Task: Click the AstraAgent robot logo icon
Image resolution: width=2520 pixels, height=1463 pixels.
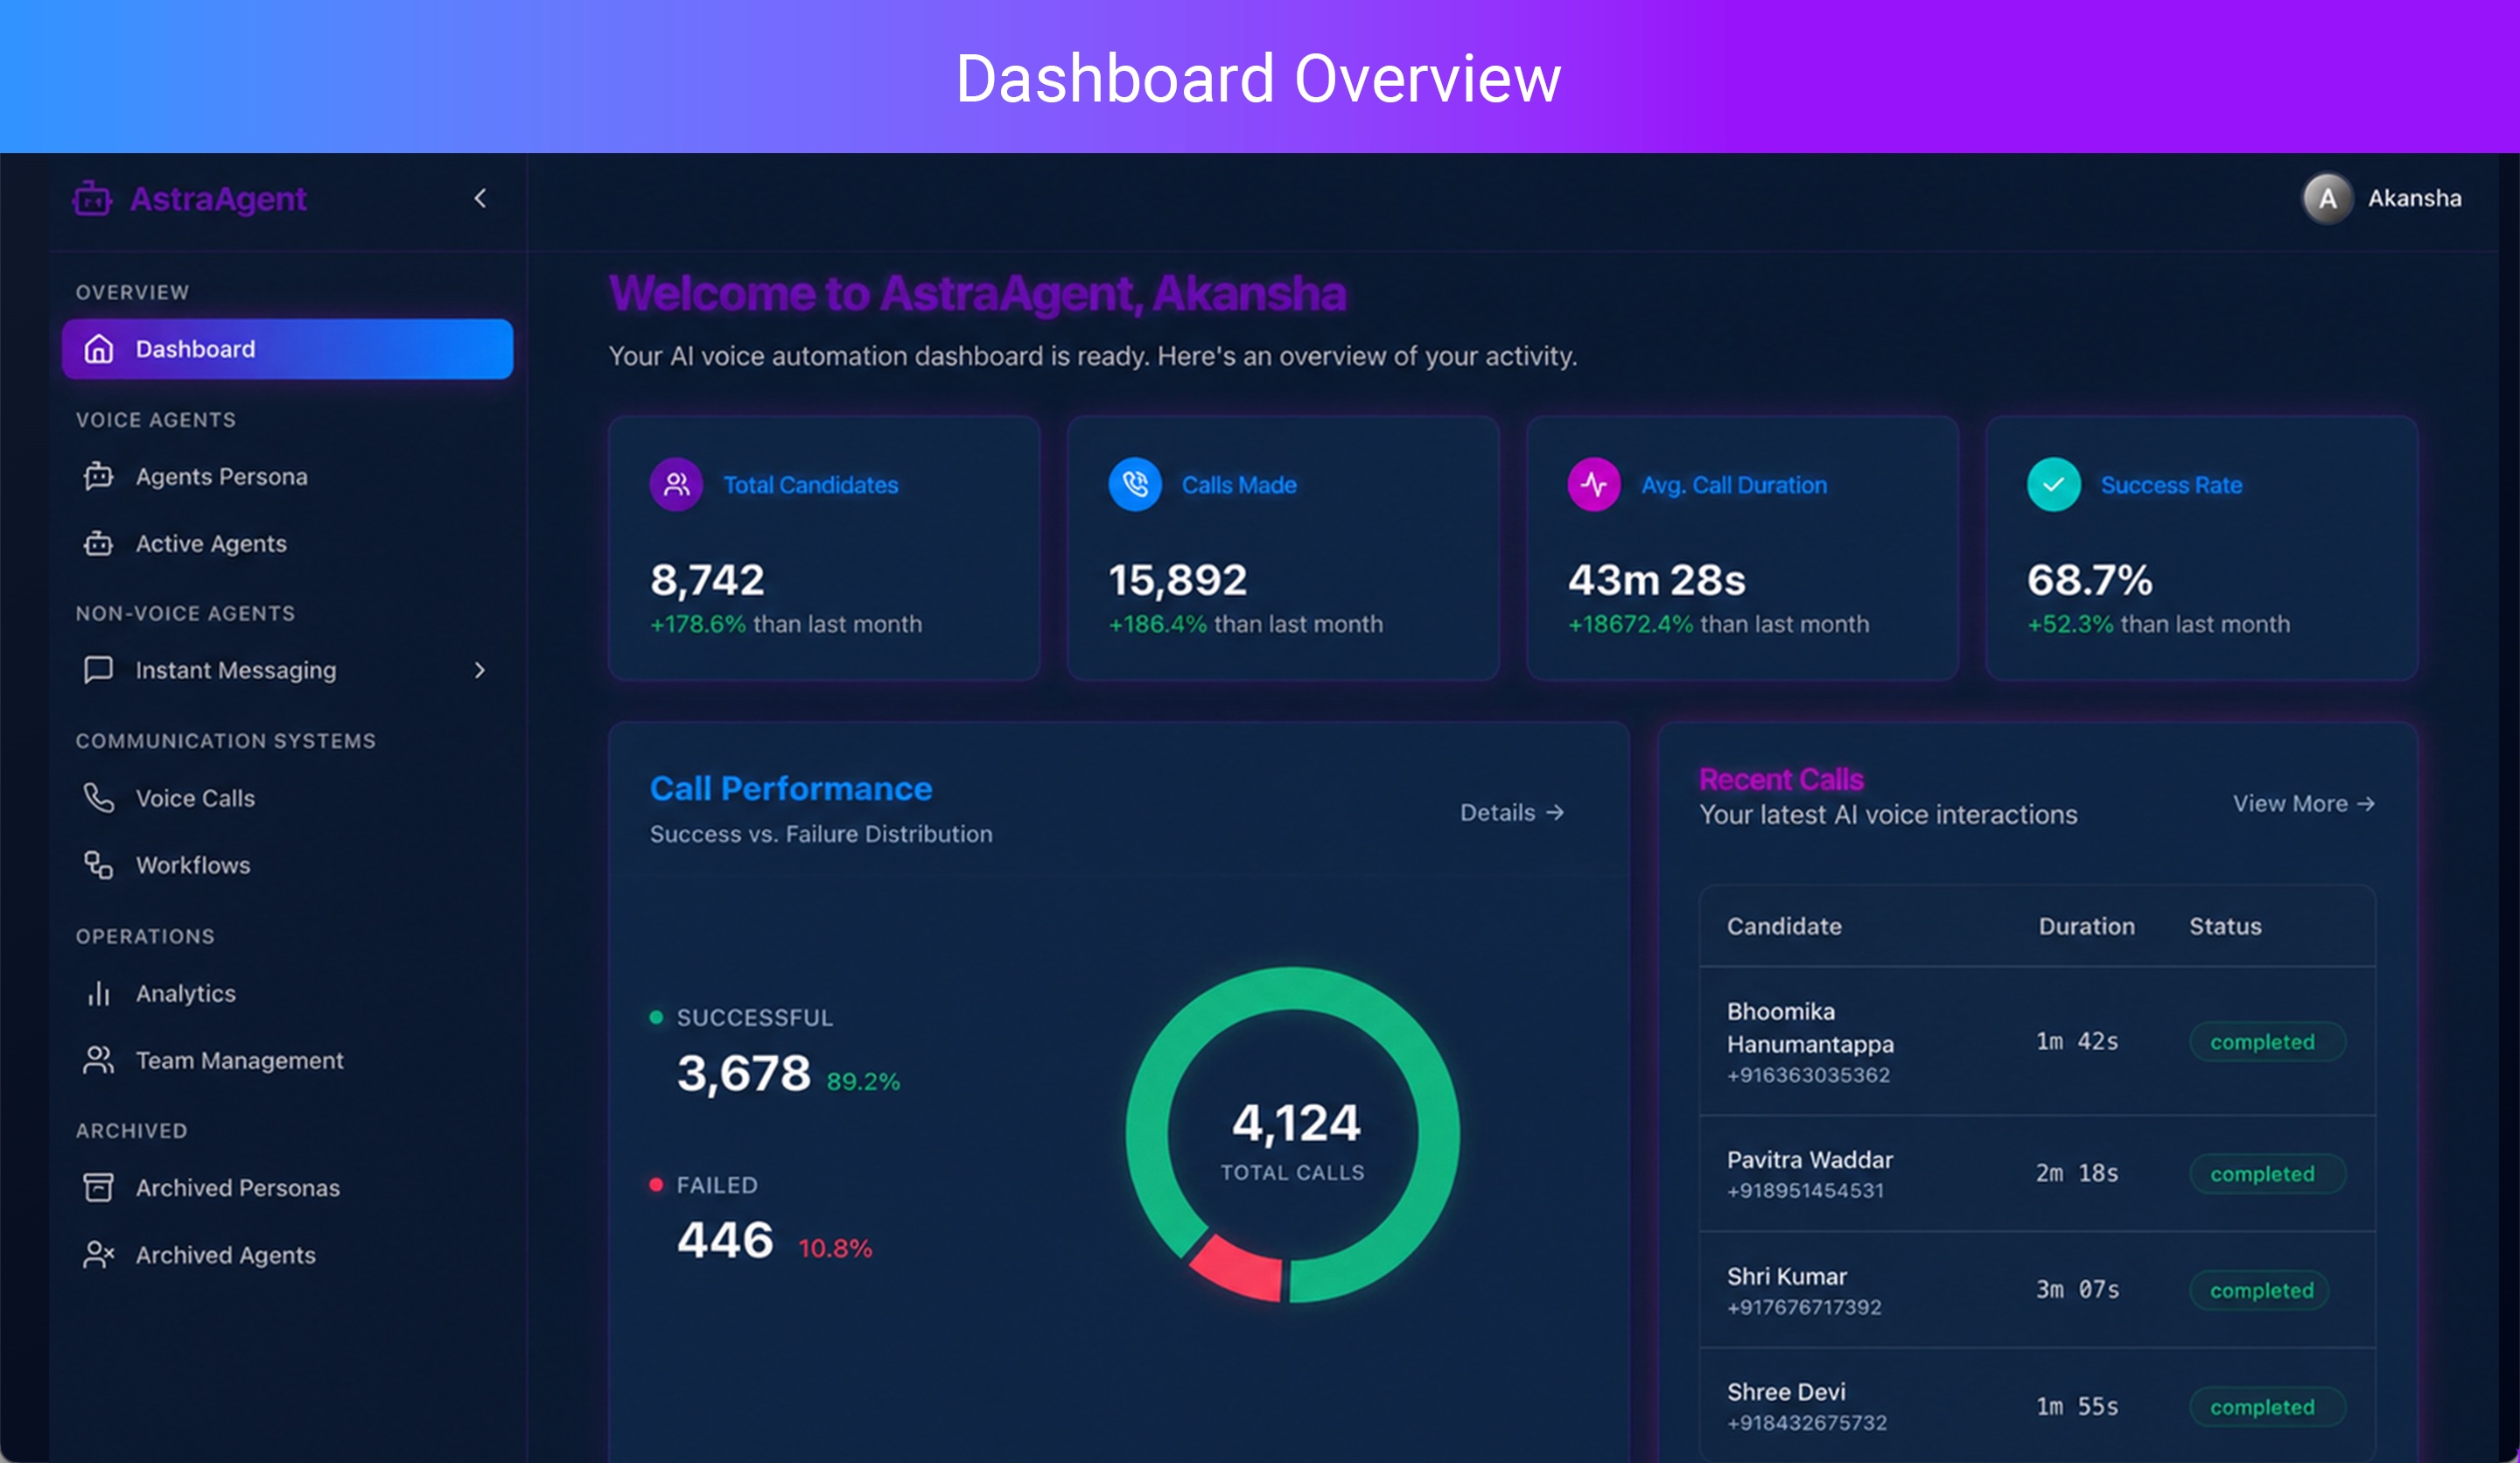Action: point(92,198)
